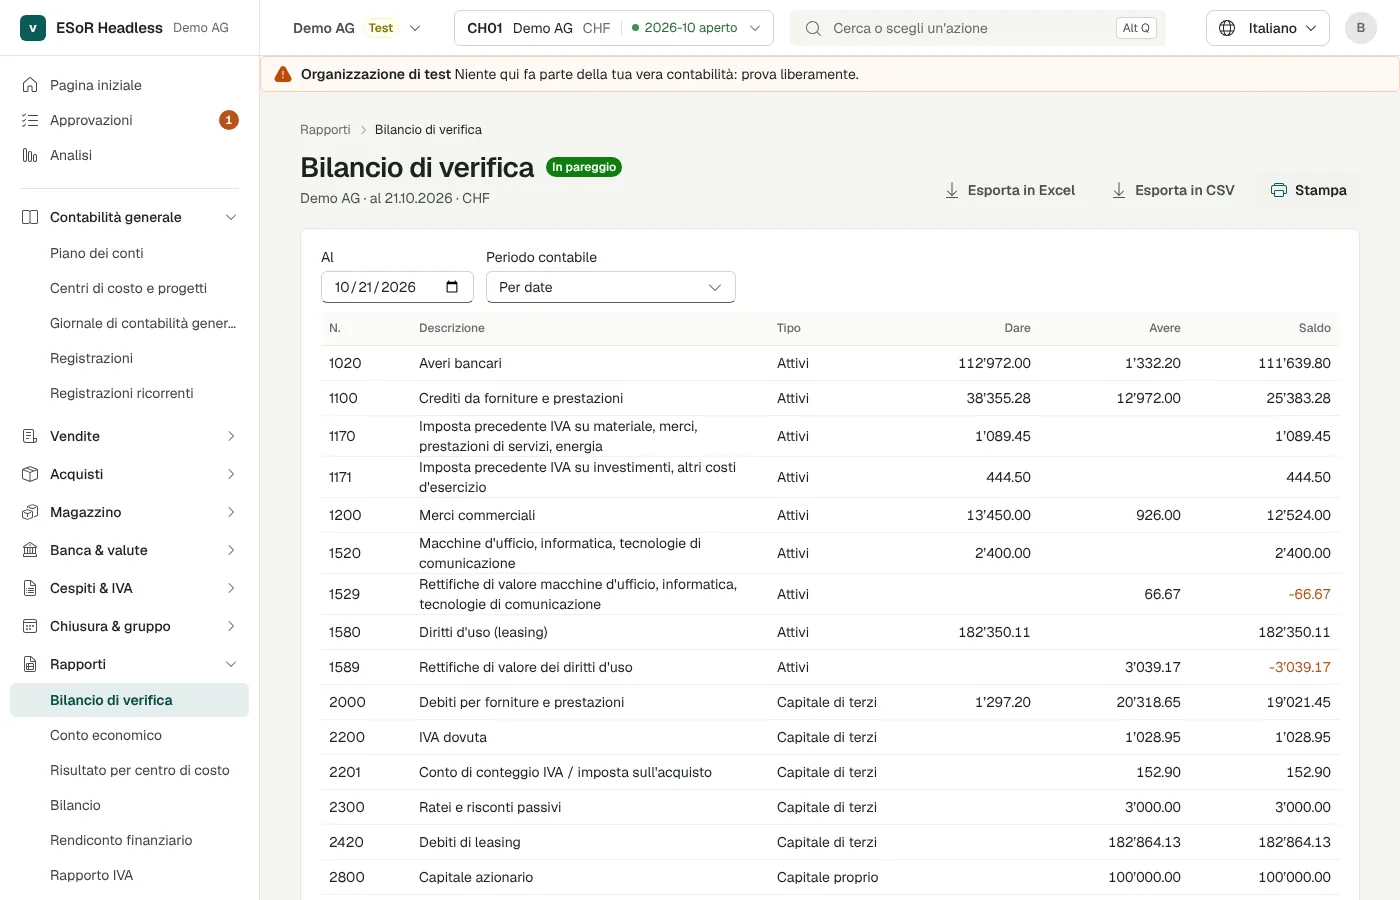The image size is (1400, 900).
Task: Click the user avatar B
Action: 1360,28
